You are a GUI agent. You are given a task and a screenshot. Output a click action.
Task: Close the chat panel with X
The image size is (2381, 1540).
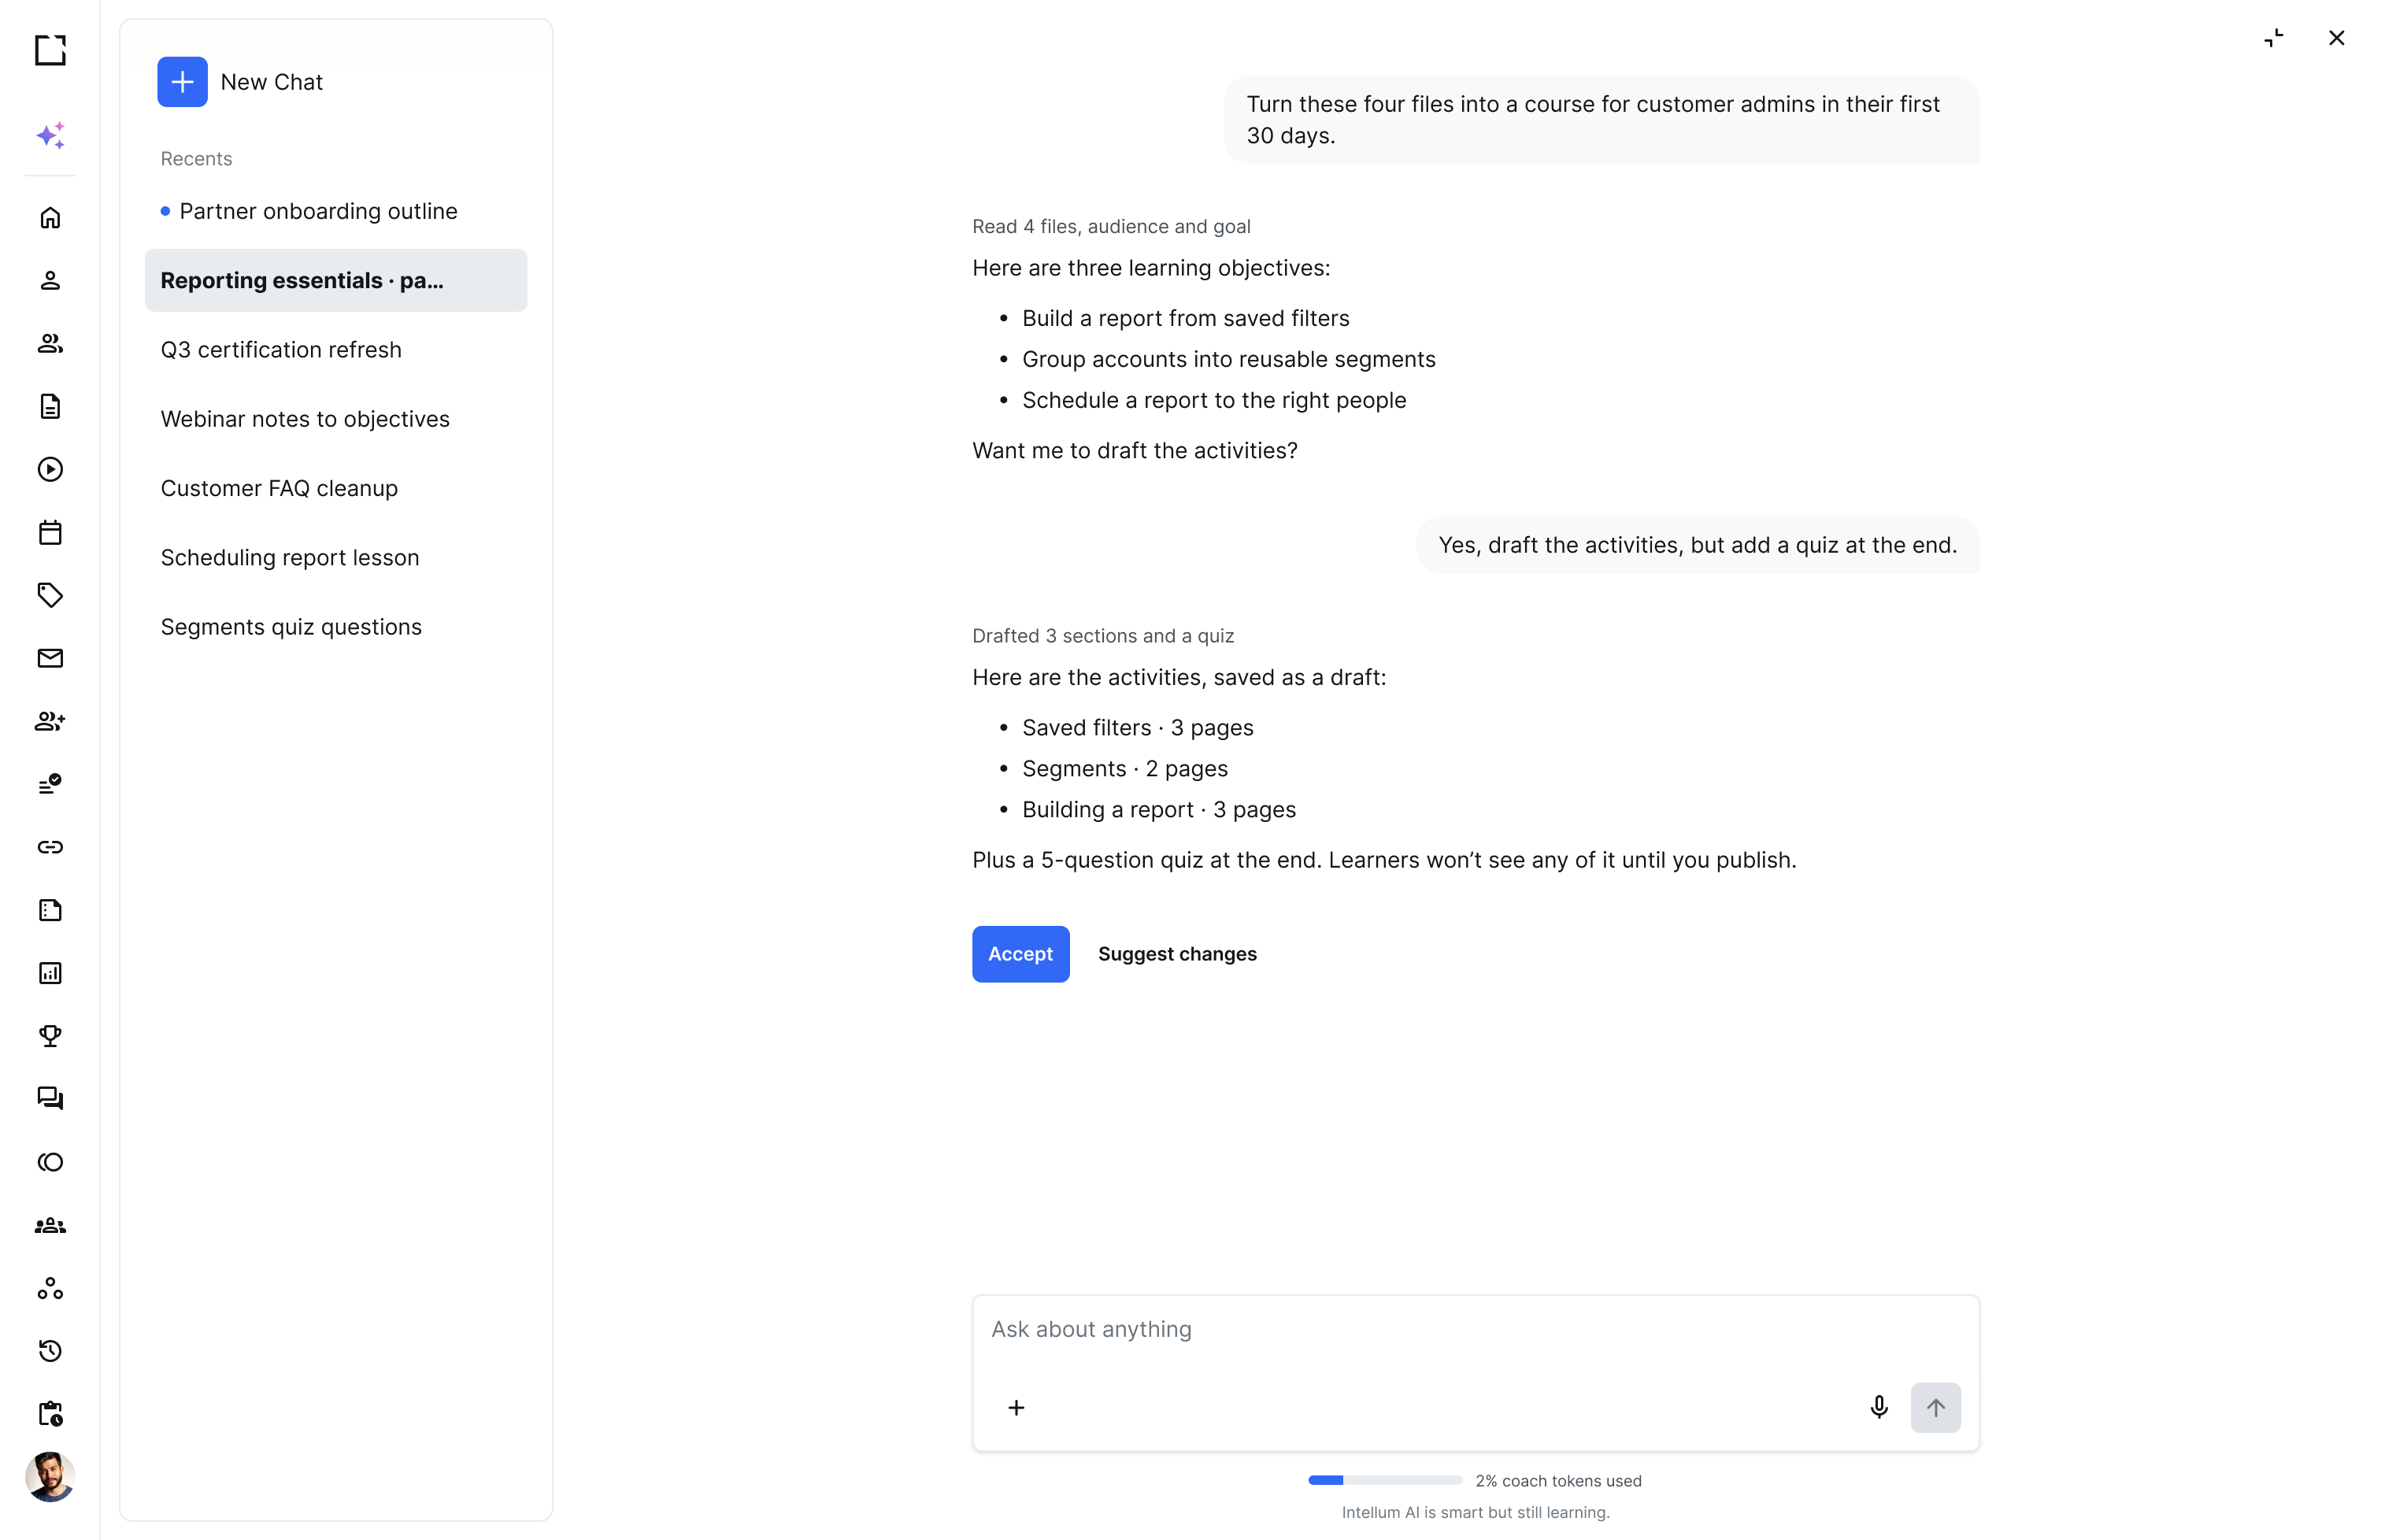tap(2336, 38)
